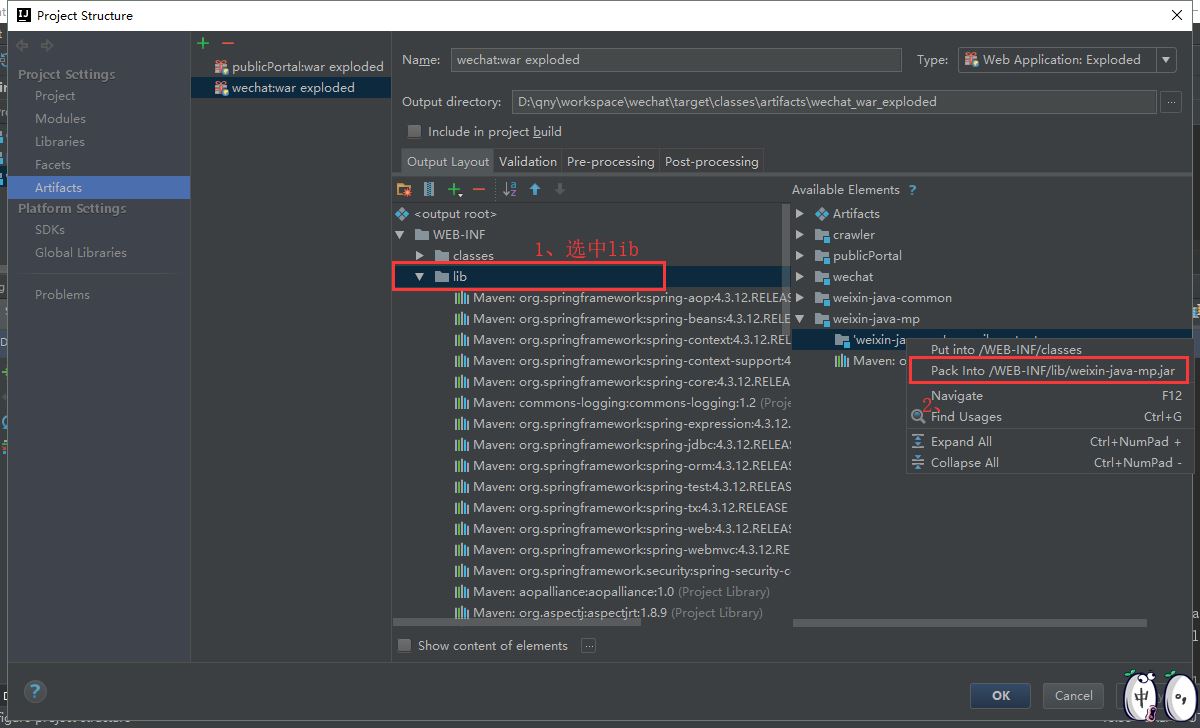Click the green plus to add an artifact
This screenshot has height=728, width=1200.
click(203, 43)
